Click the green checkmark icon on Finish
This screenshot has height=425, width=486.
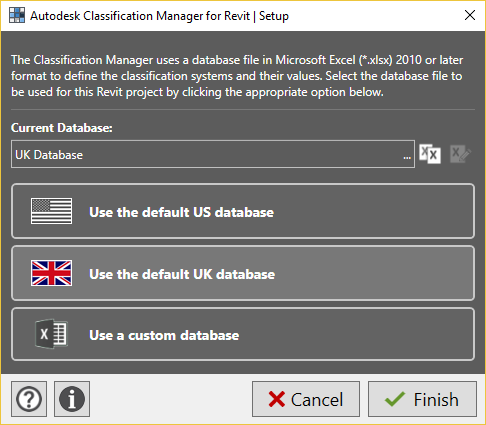pyautogui.click(x=395, y=399)
